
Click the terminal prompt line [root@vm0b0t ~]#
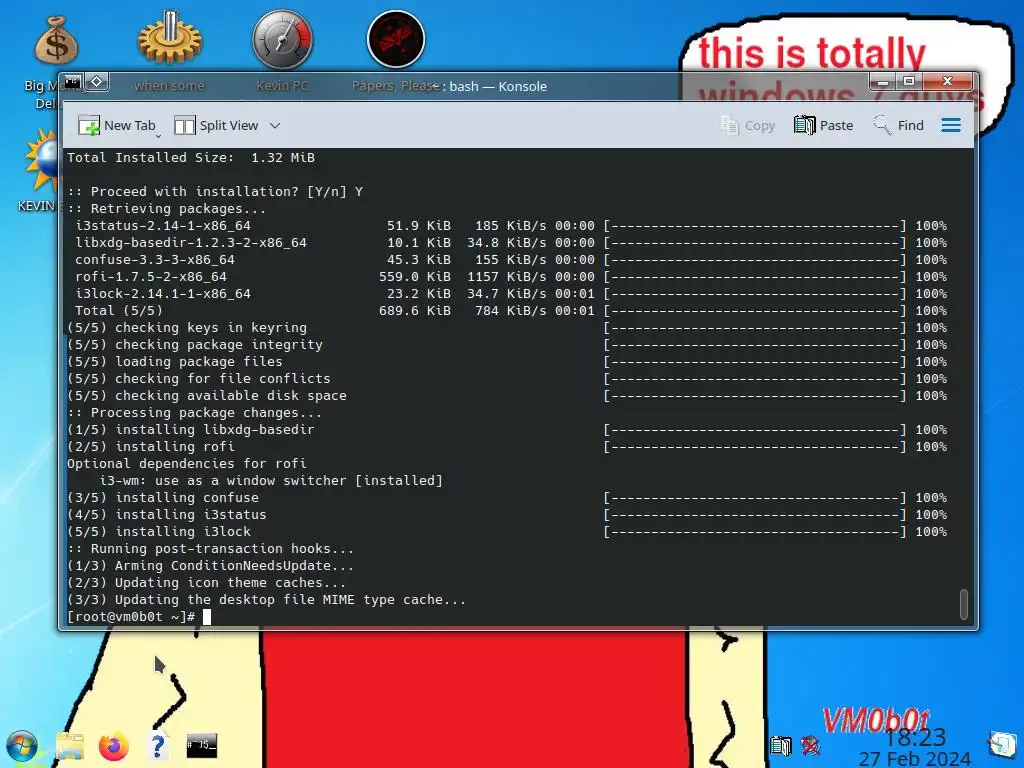point(131,616)
